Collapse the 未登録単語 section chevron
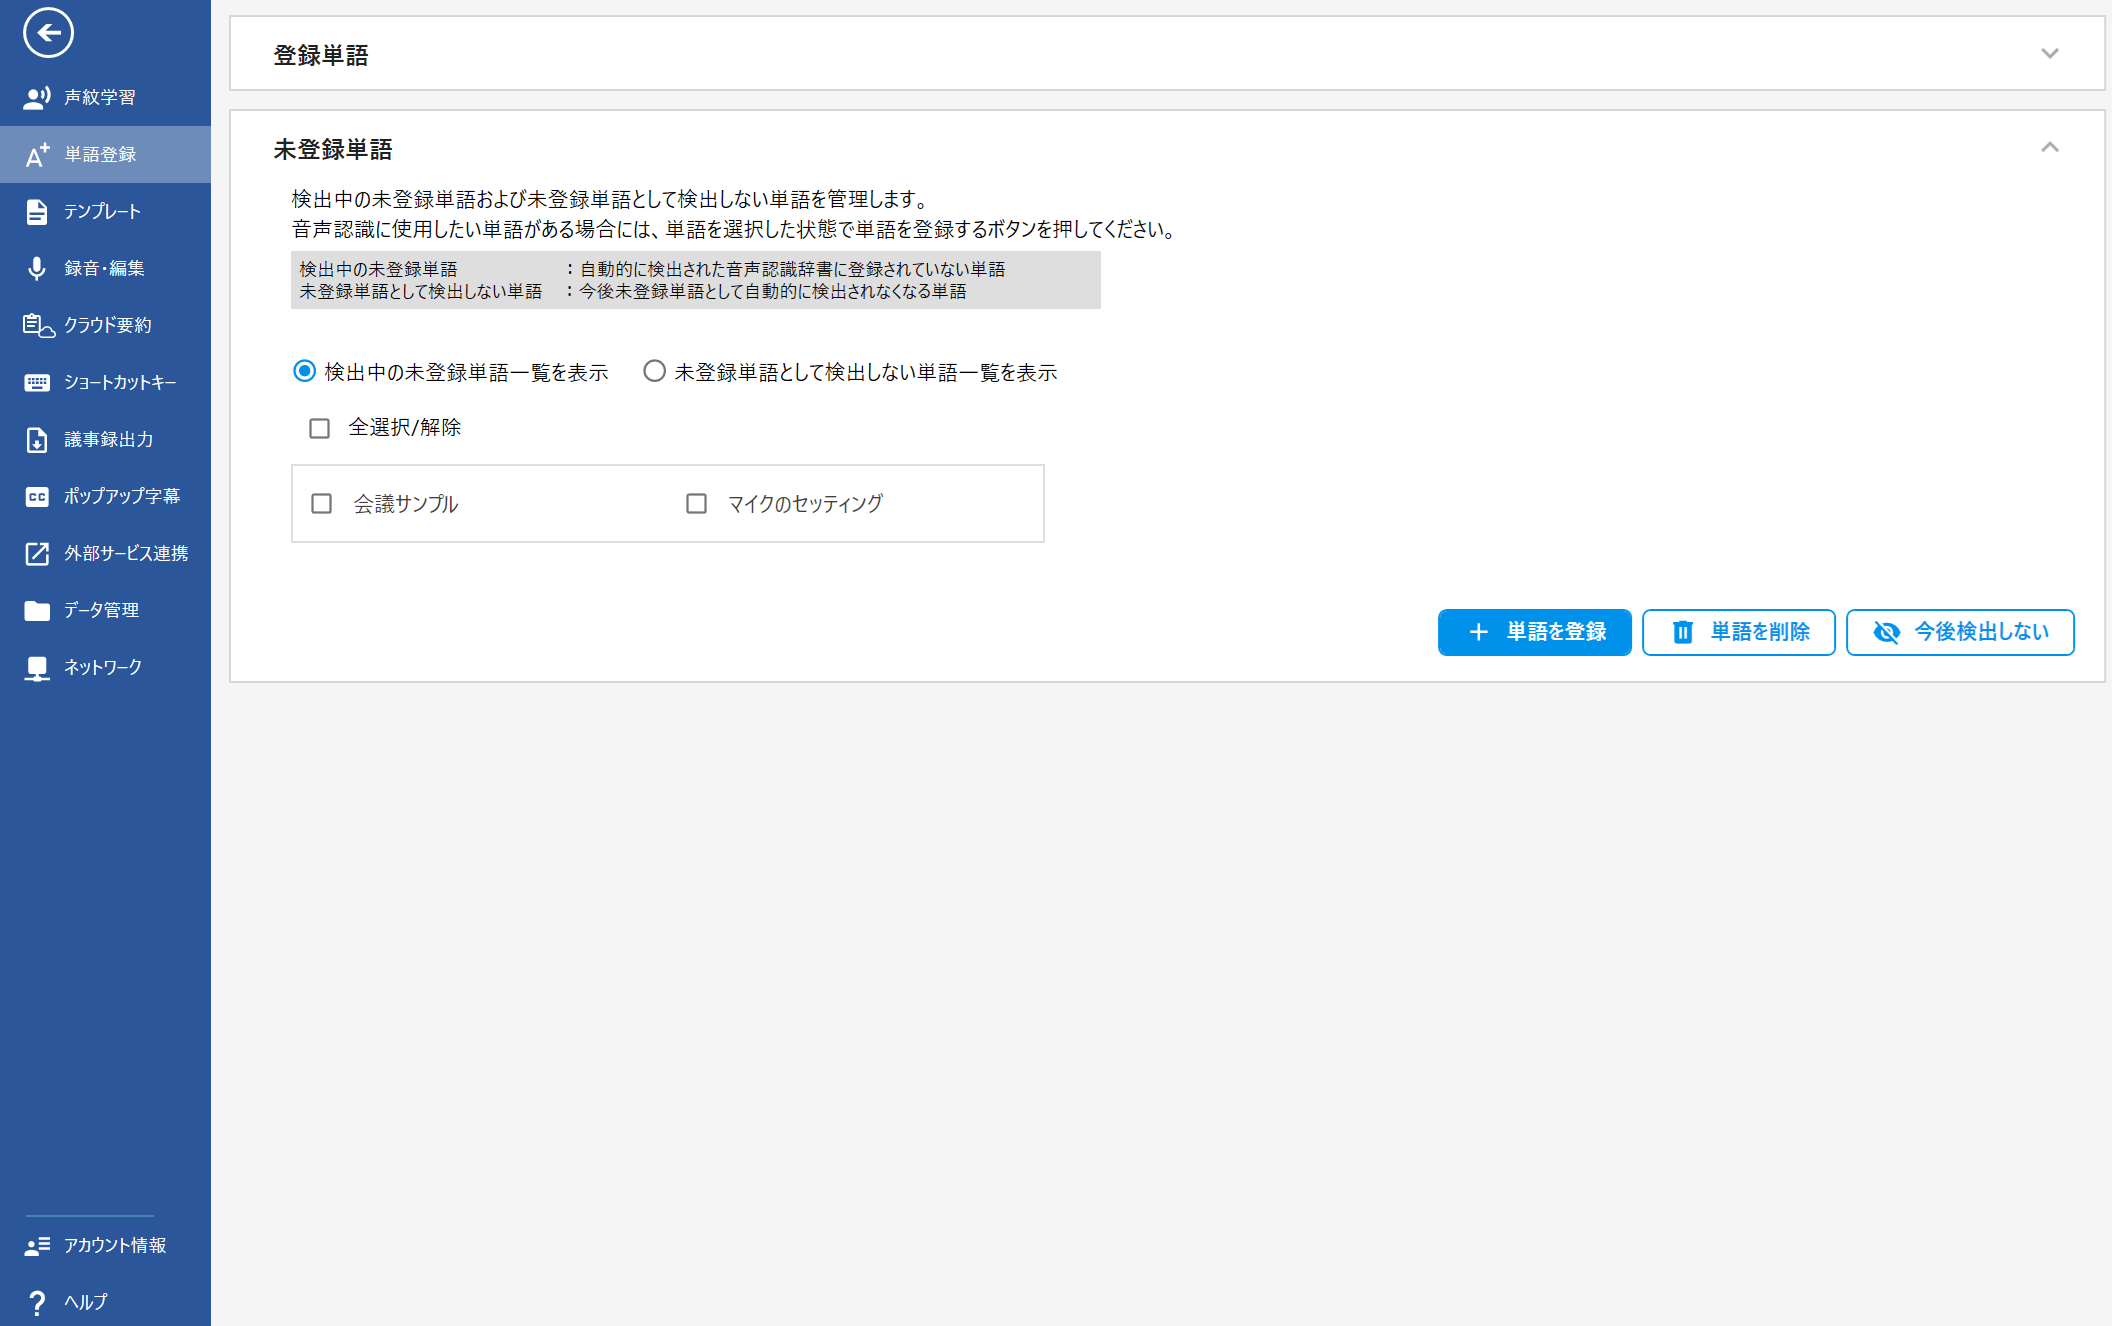2112x1326 pixels. tap(2049, 148)
